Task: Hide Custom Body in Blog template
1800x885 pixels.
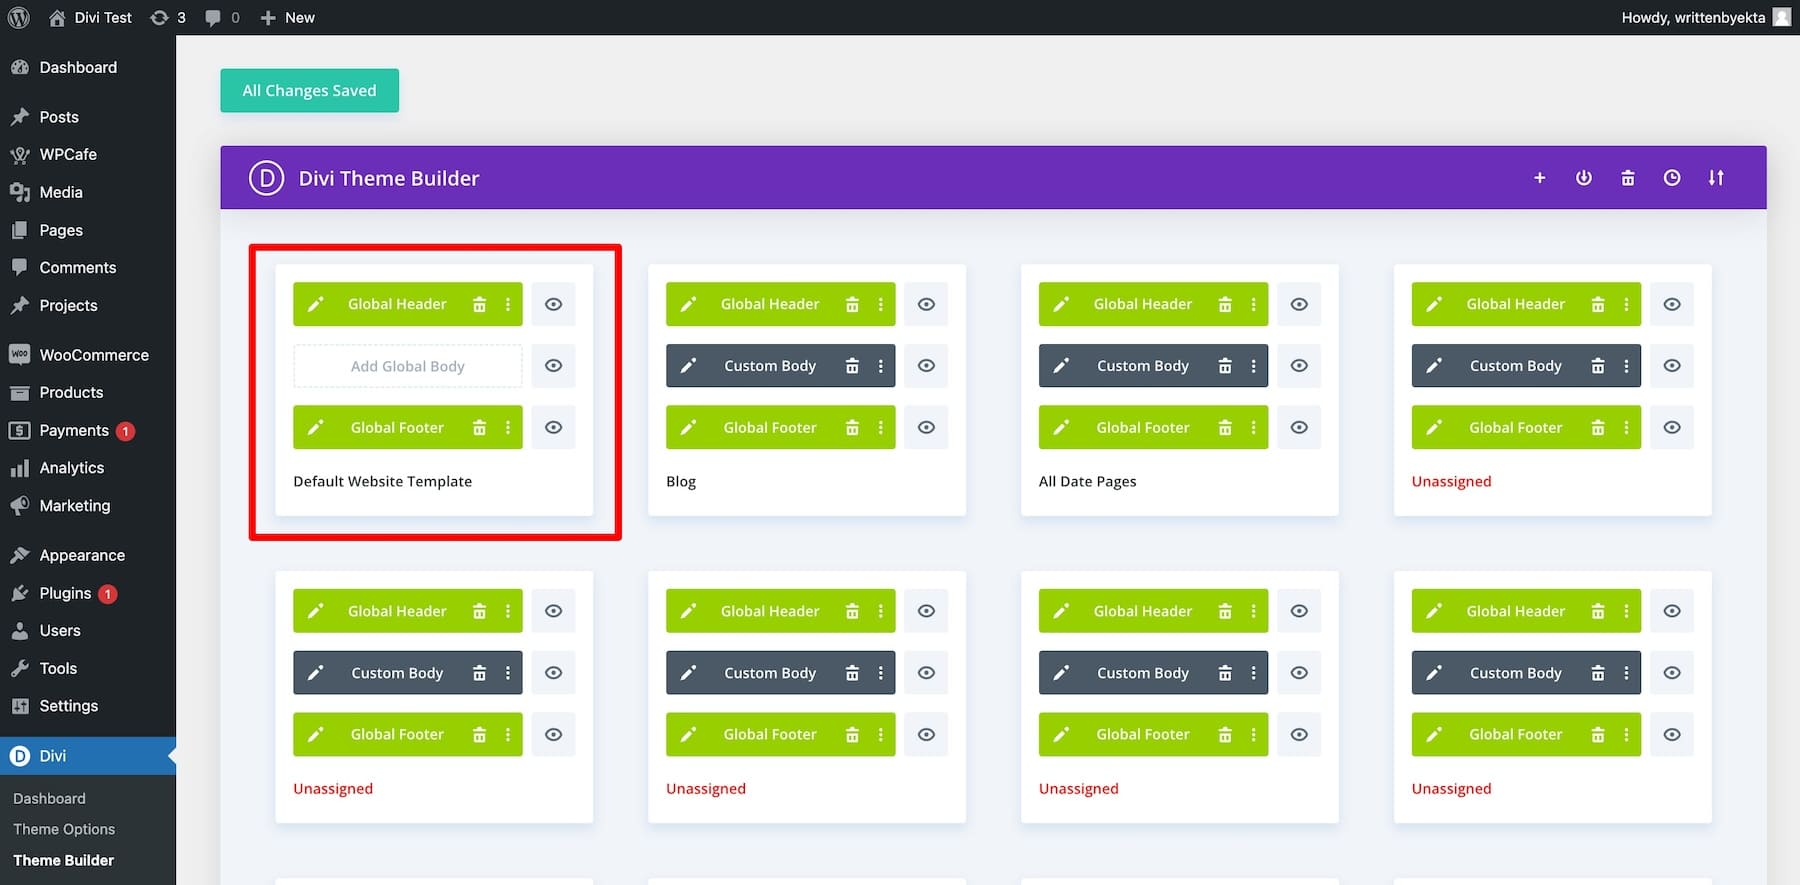Action: [x=926, y=366]
